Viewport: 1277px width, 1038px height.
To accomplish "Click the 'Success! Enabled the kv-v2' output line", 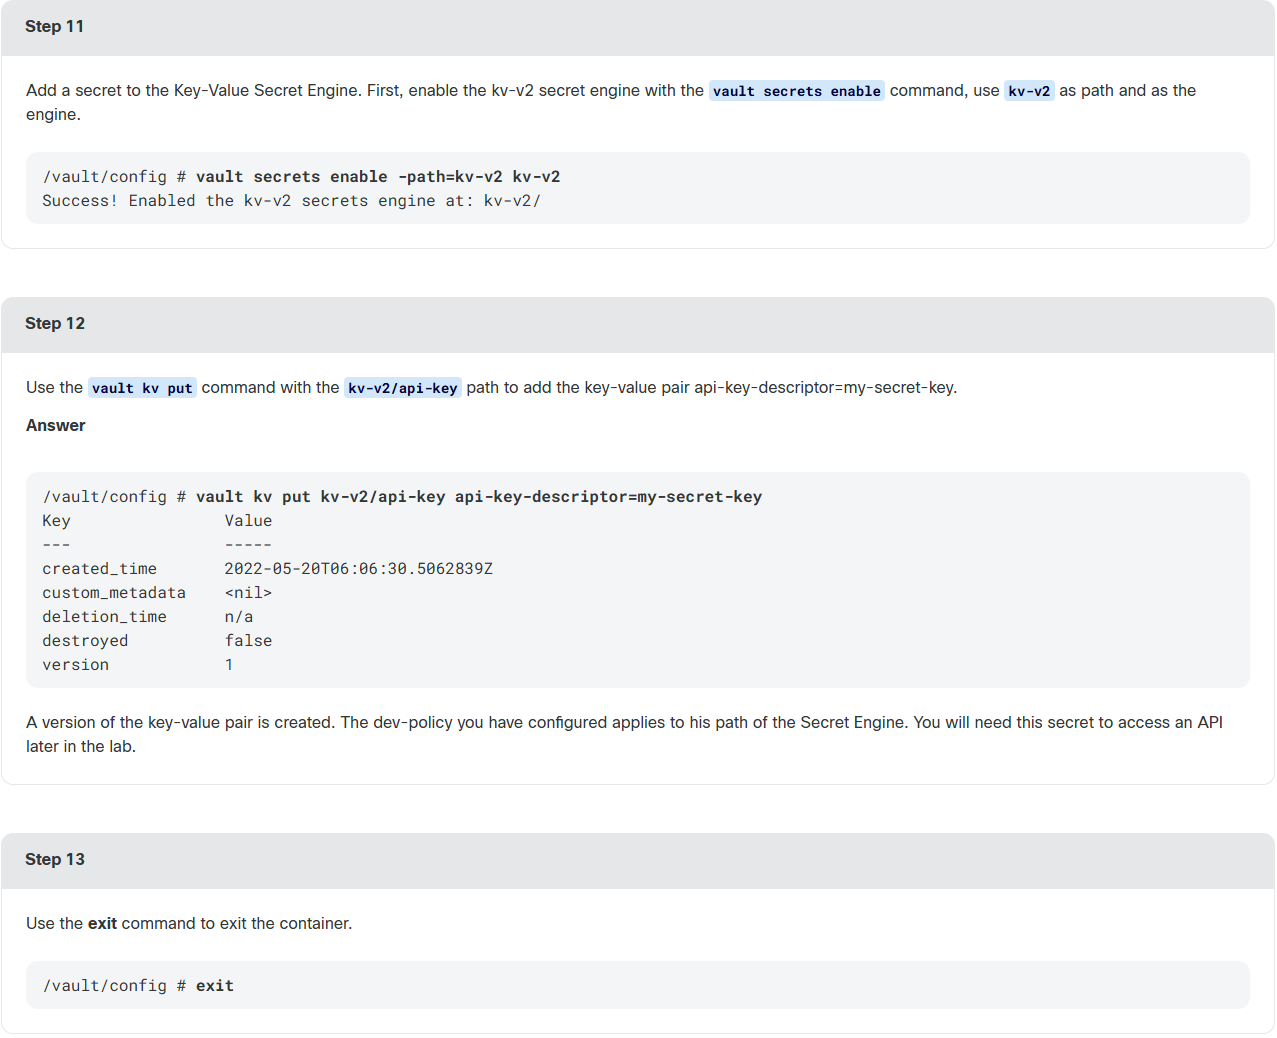I will click(x=291, y=201).
